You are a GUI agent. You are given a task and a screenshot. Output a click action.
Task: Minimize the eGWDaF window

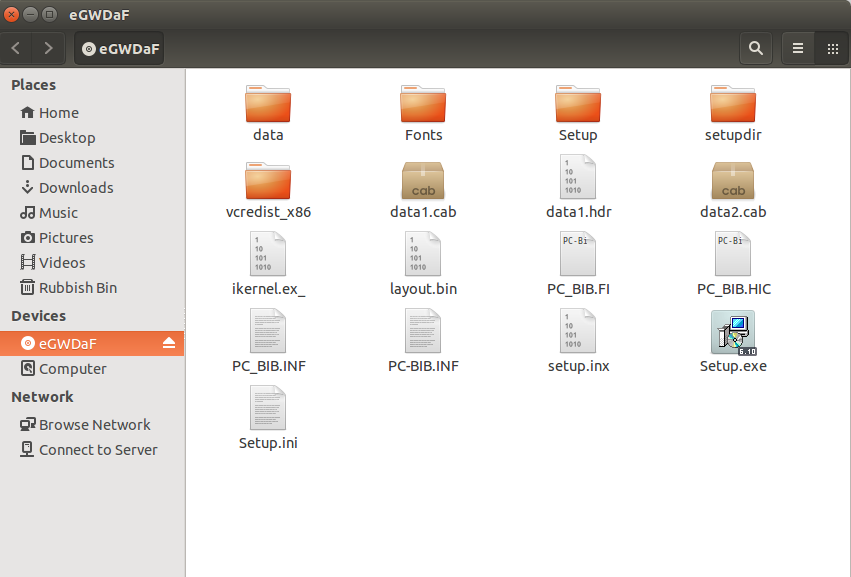(31, 14)
